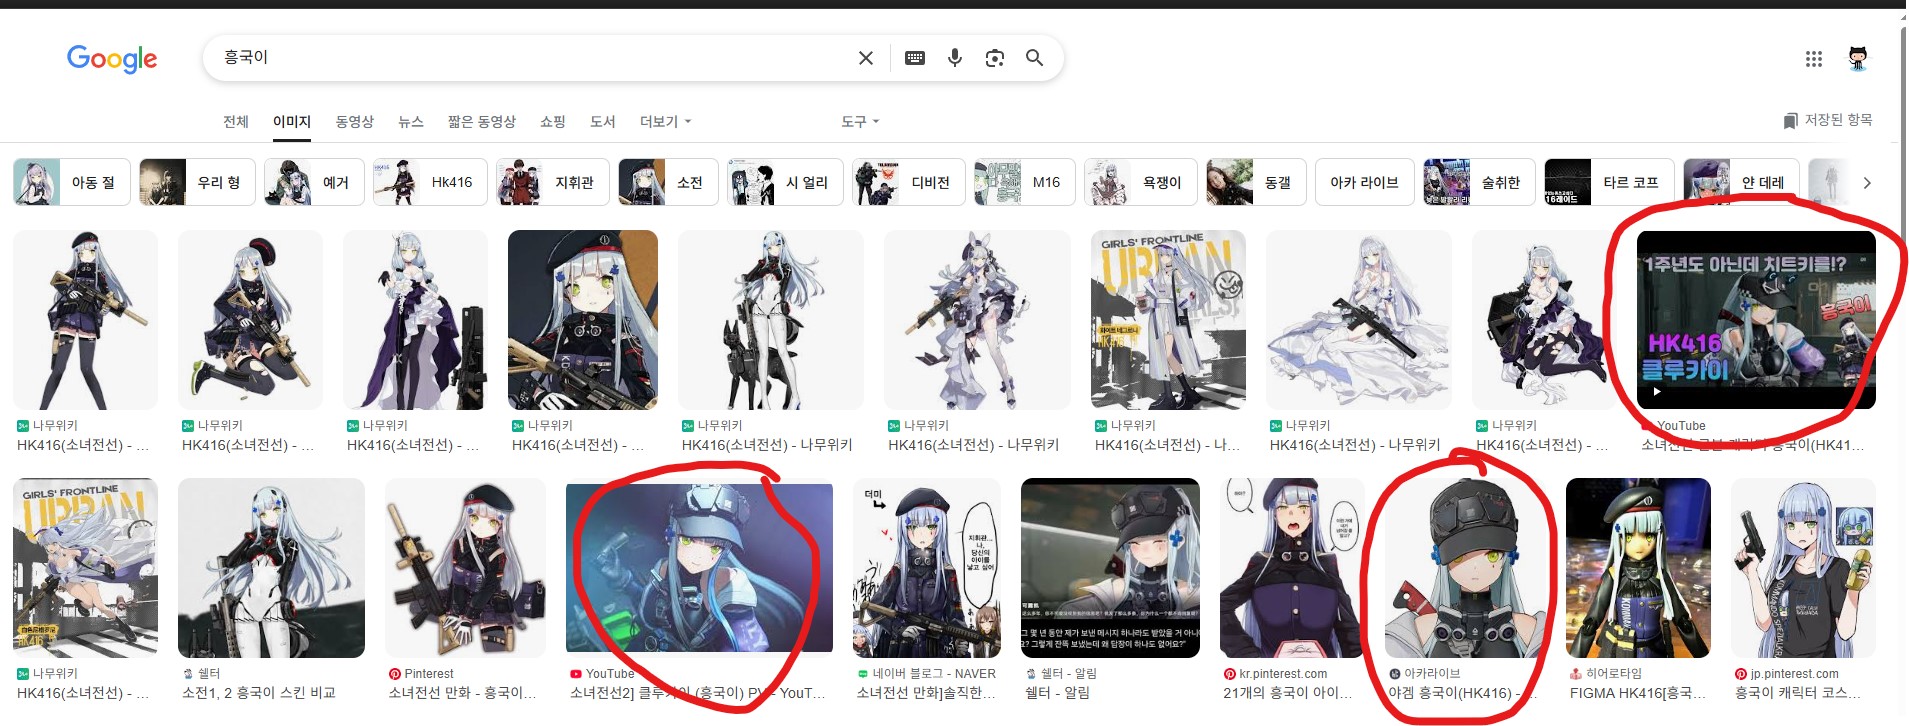The width and height of the screenshot is (1909, 726).
Task: Select the 시 얼리 filter chip
Action: point(785,182)
